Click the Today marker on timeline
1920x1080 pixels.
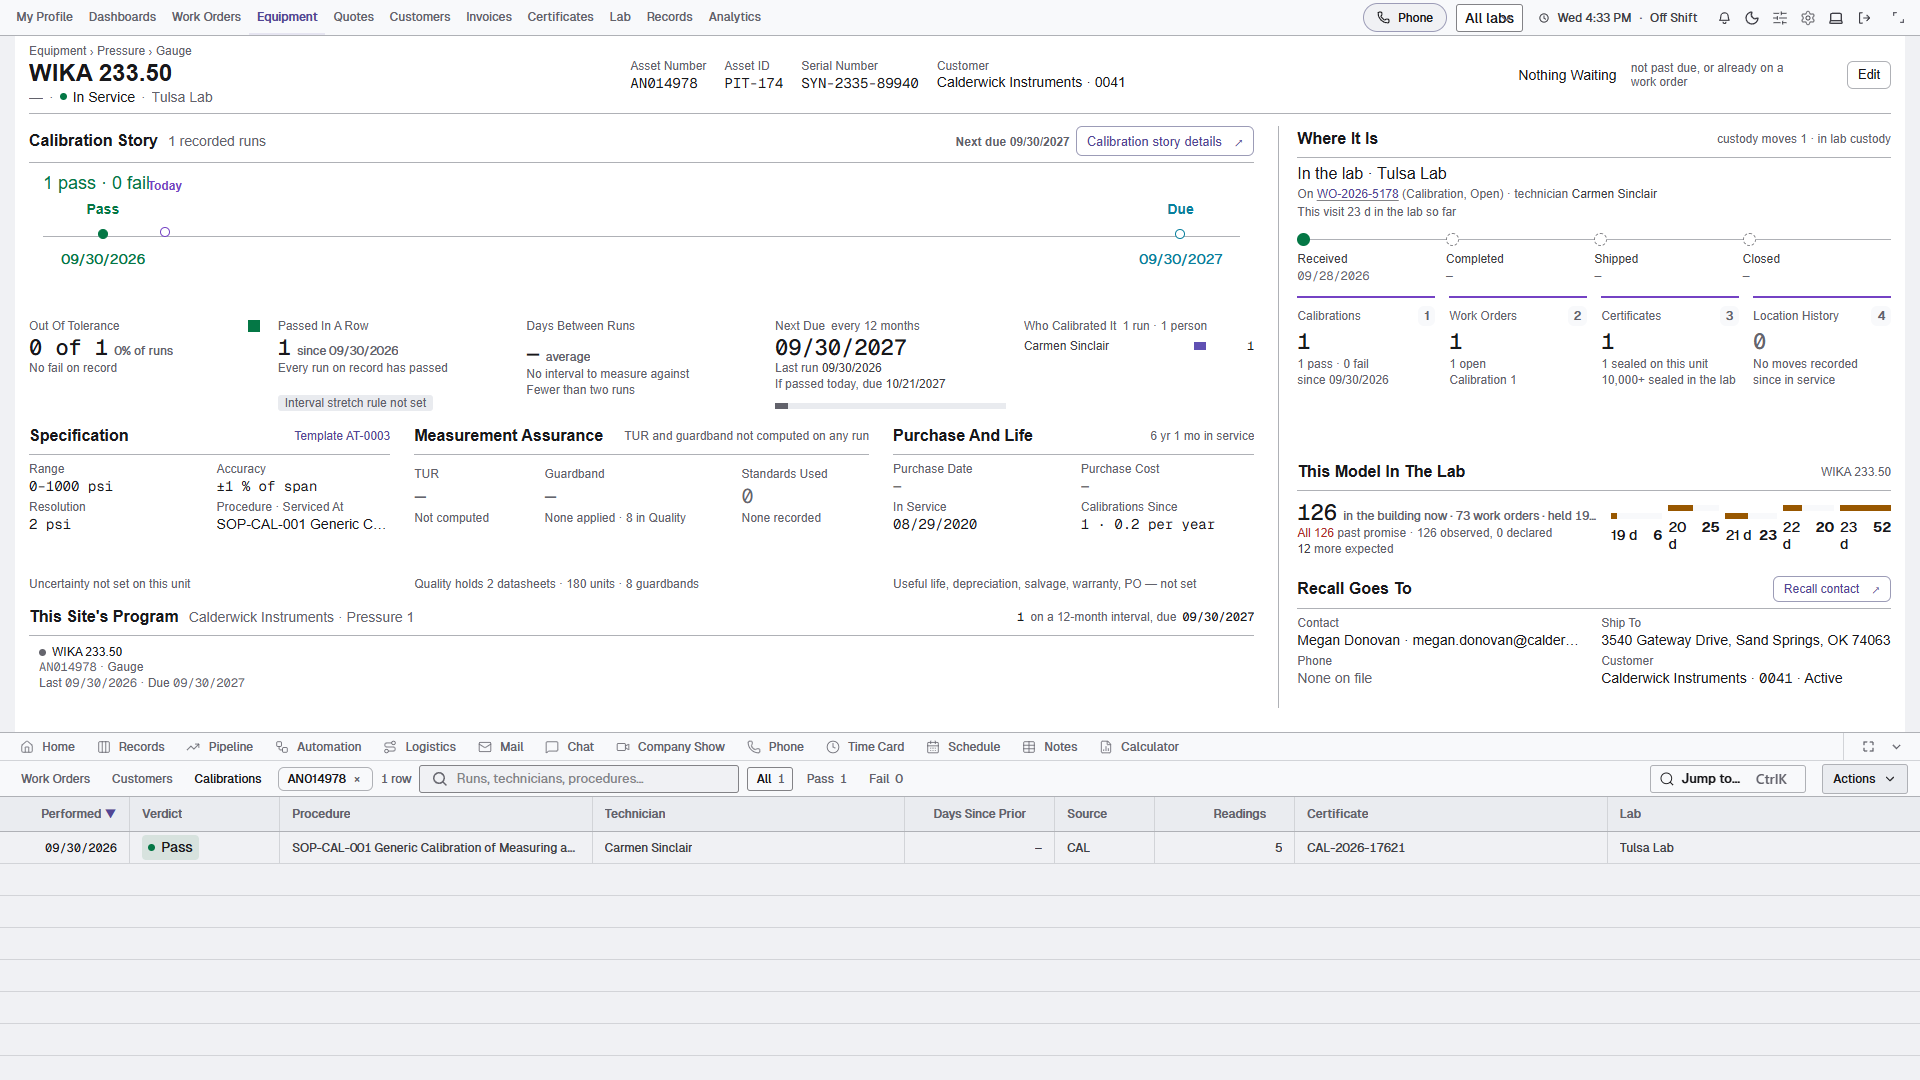click(x=165, y=232)
